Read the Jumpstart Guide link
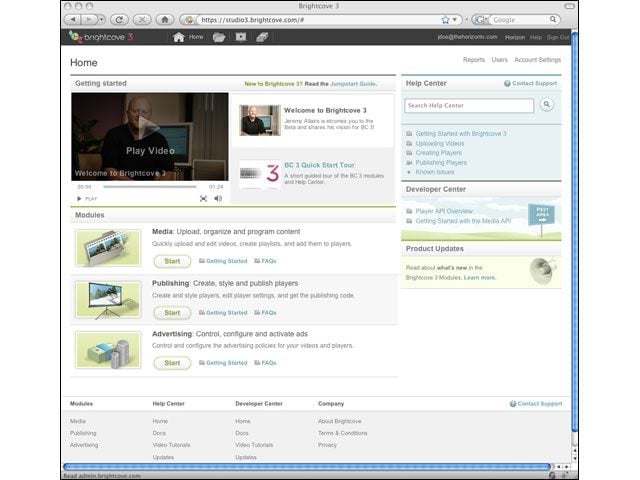 pyautogui.click(x=353, y=84)
